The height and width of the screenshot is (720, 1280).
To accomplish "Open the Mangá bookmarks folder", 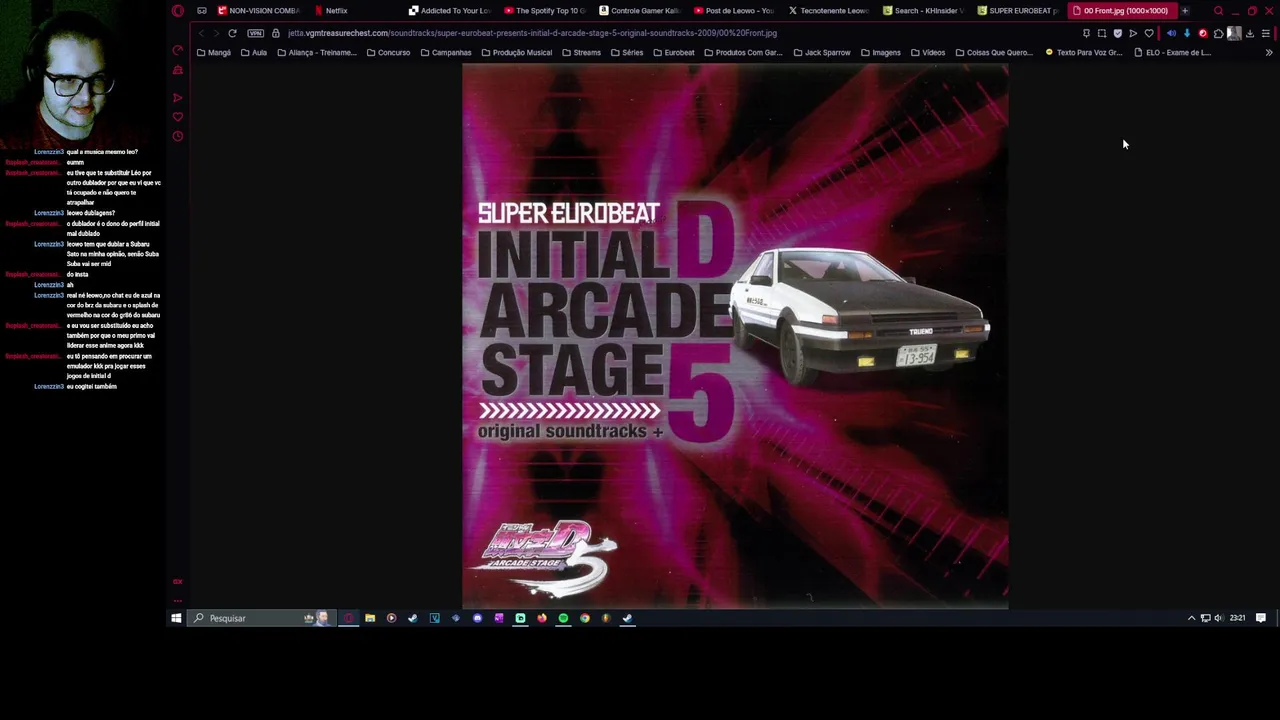I will (x=214, y=53).
